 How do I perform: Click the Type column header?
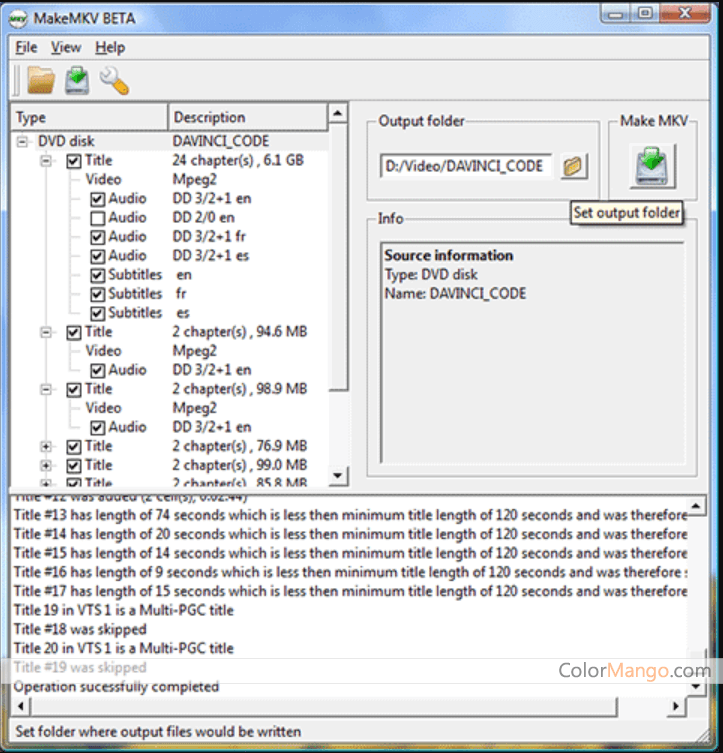click(88, 117)
